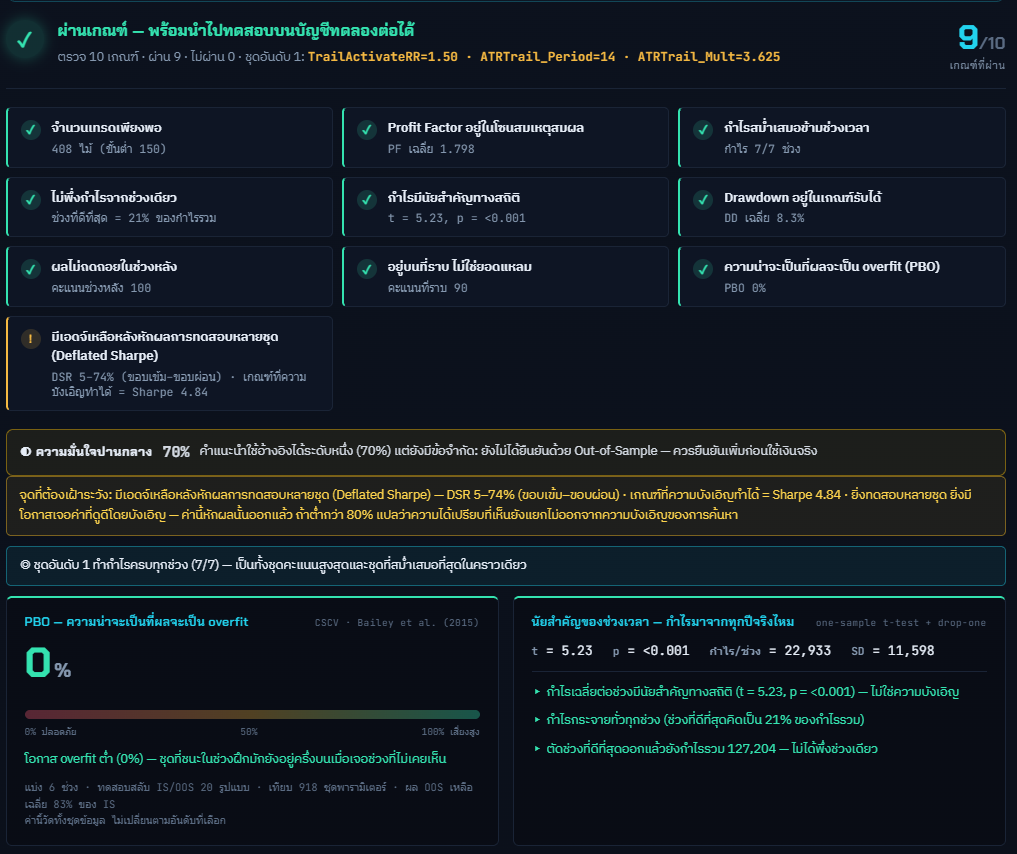Click the check icon beside the t = 5.23 card
The height and width of the screenshot is (854, 1017).
pyautogui.click(x=367, y=200)
